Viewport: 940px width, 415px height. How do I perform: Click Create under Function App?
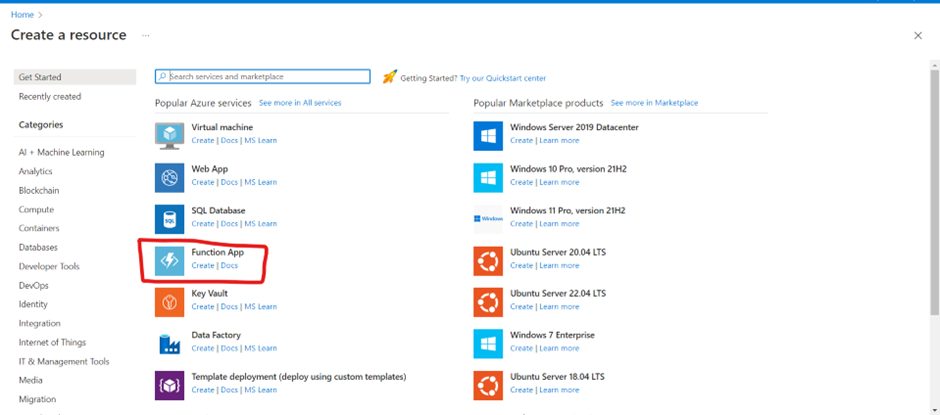pos(203,266)
